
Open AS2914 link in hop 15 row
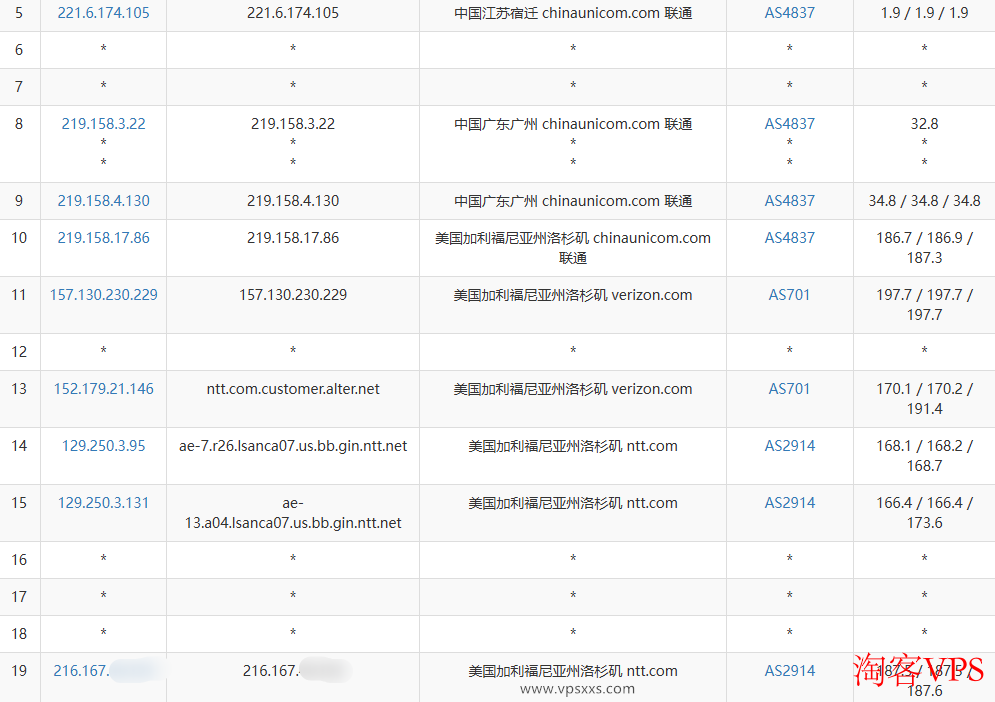pyautogui.click(x=789, y=503)
